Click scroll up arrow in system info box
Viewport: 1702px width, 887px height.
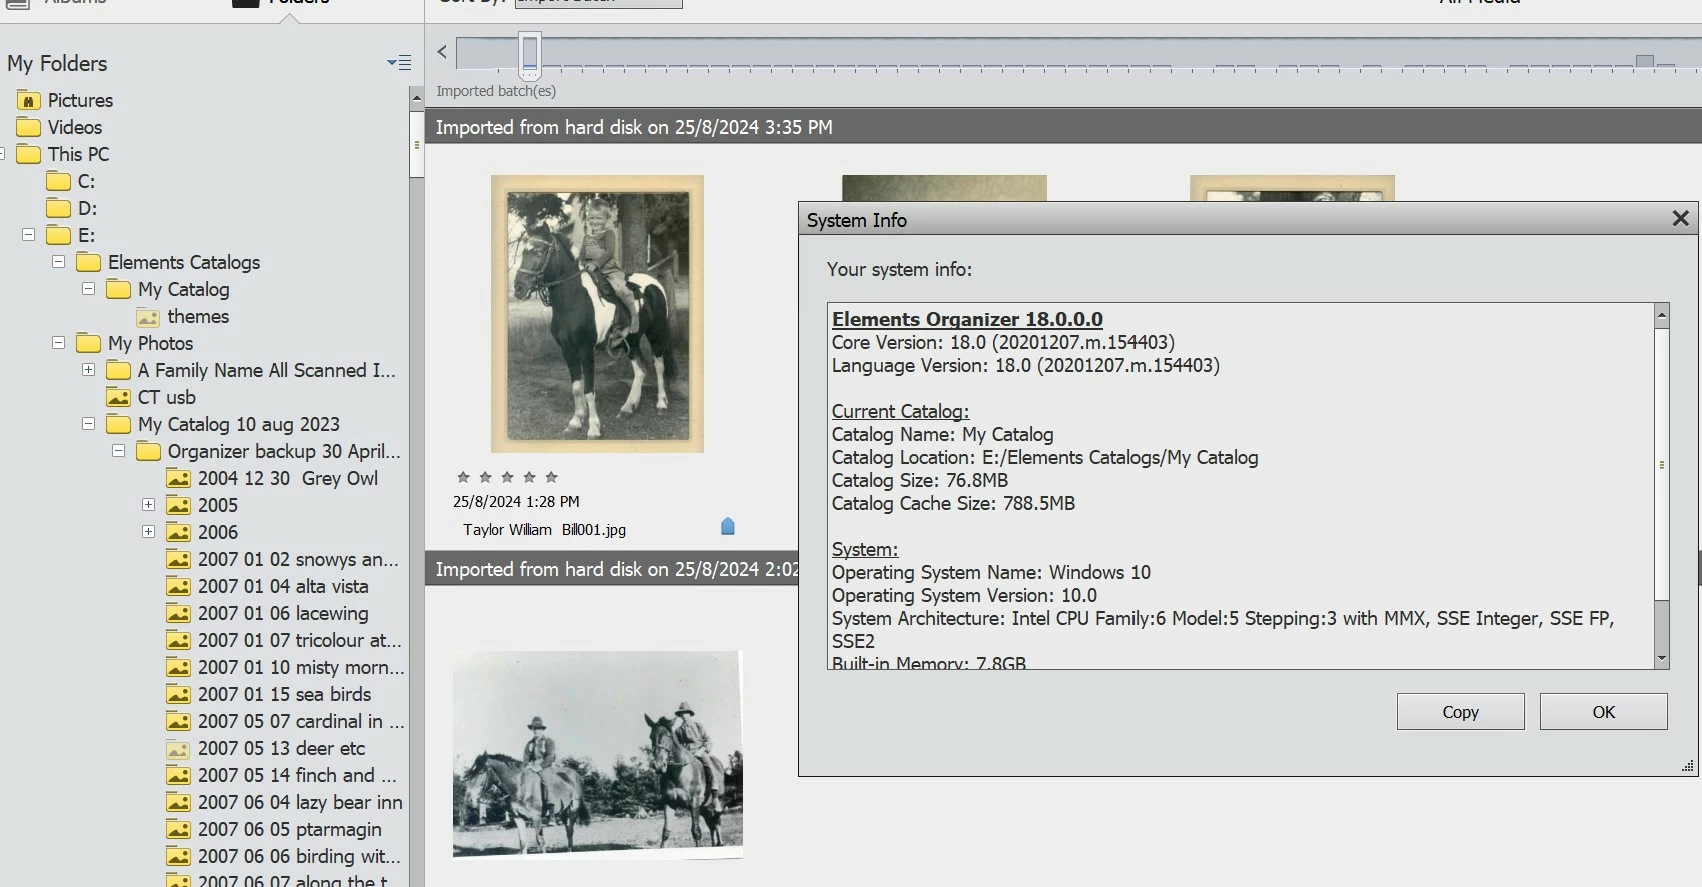point(1662,315)
